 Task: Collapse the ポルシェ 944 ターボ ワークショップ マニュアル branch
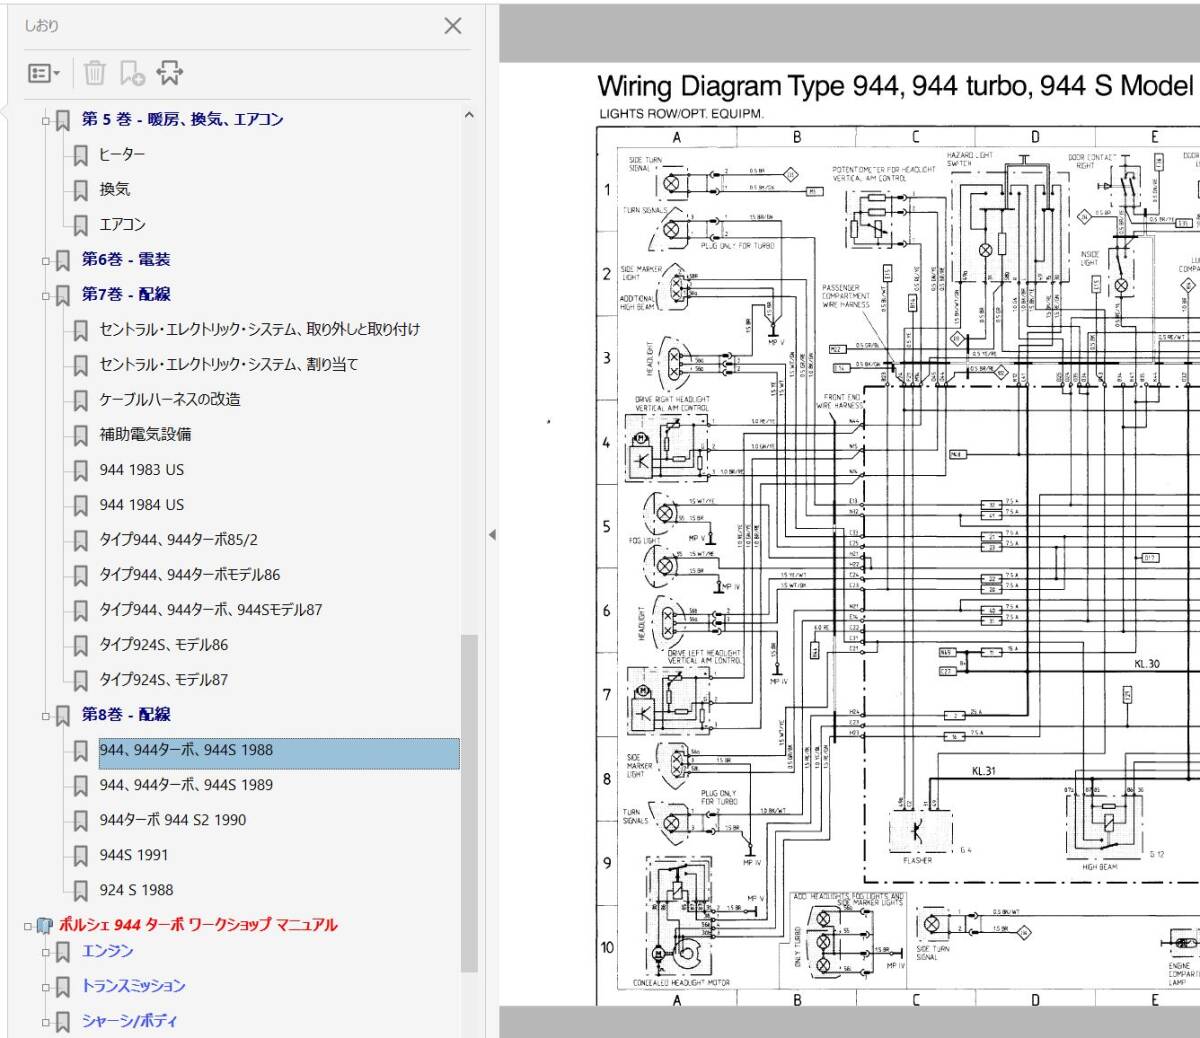(28, 926)
